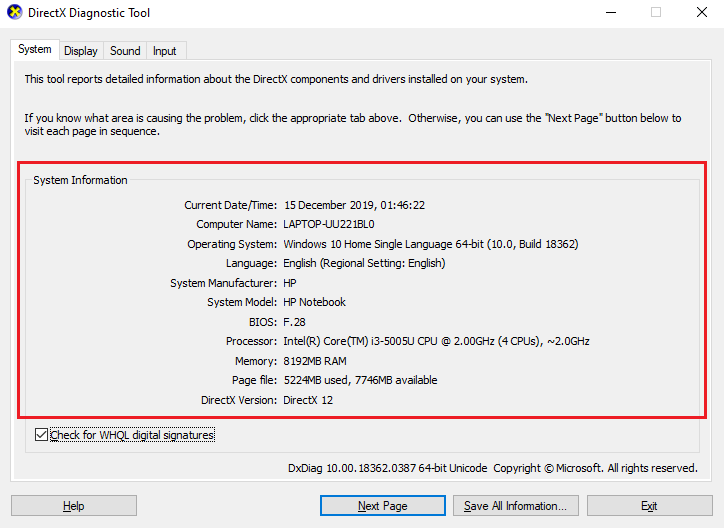Click the Current Date/Time label

[x=230, y=205]
